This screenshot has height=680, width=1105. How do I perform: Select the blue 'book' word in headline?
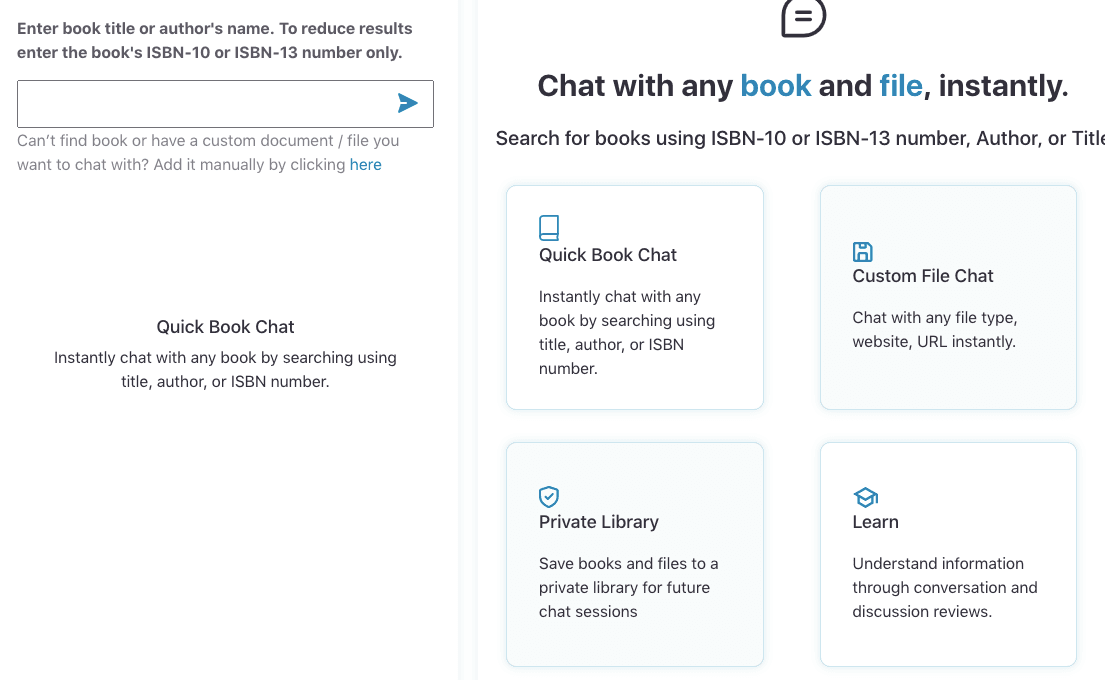coord(775,86)
